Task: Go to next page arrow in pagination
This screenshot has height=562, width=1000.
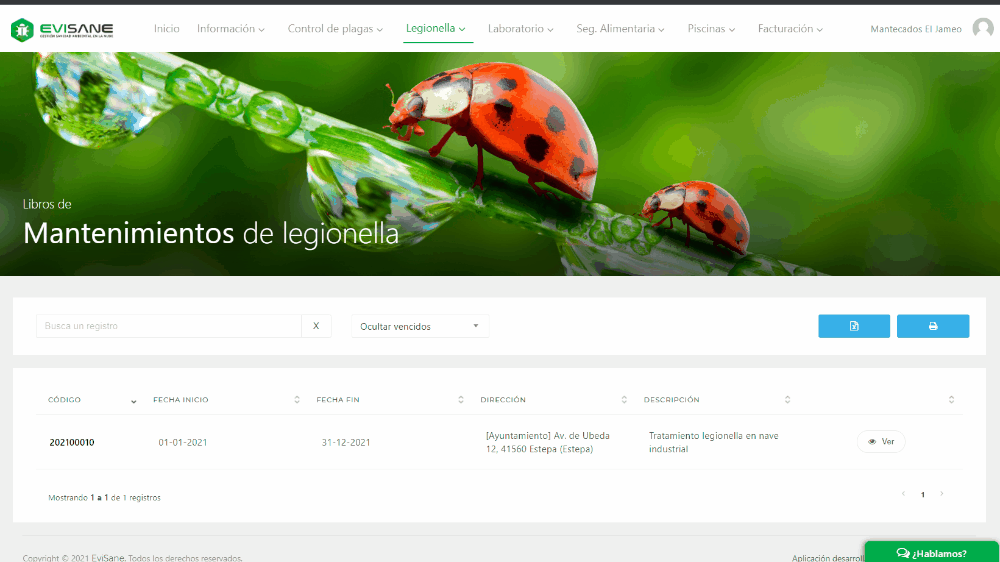Action: click(941, 494)
